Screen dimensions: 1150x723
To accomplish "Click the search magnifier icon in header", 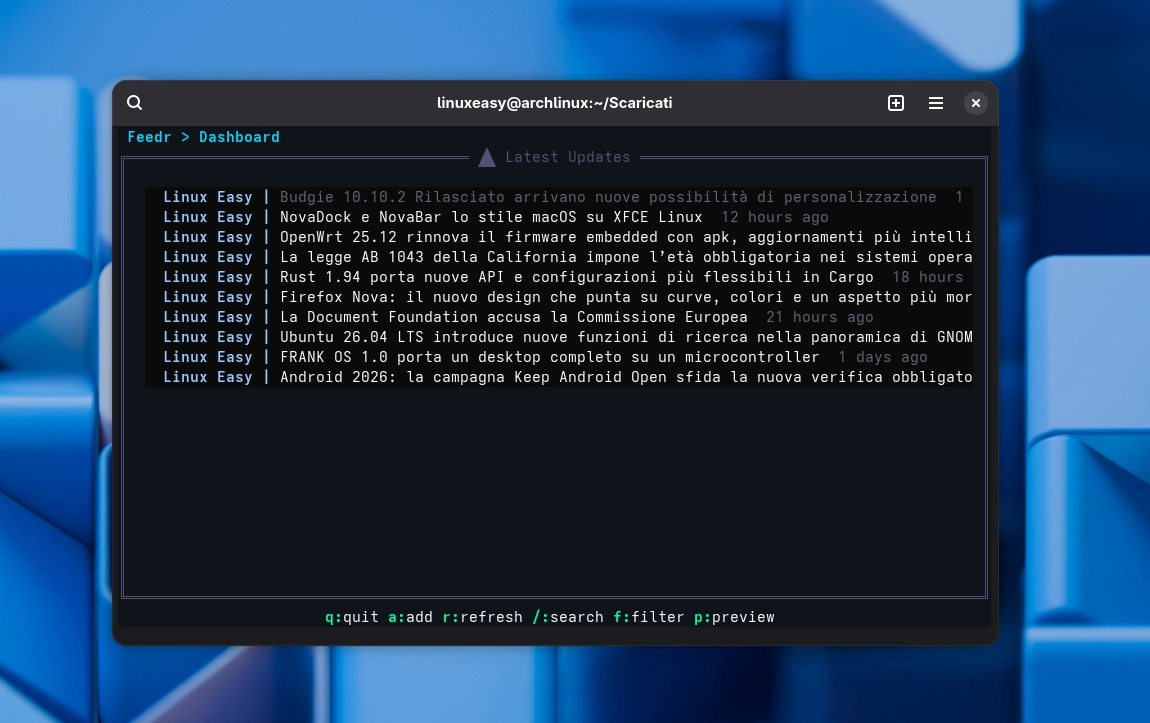I will pos(135,103).
